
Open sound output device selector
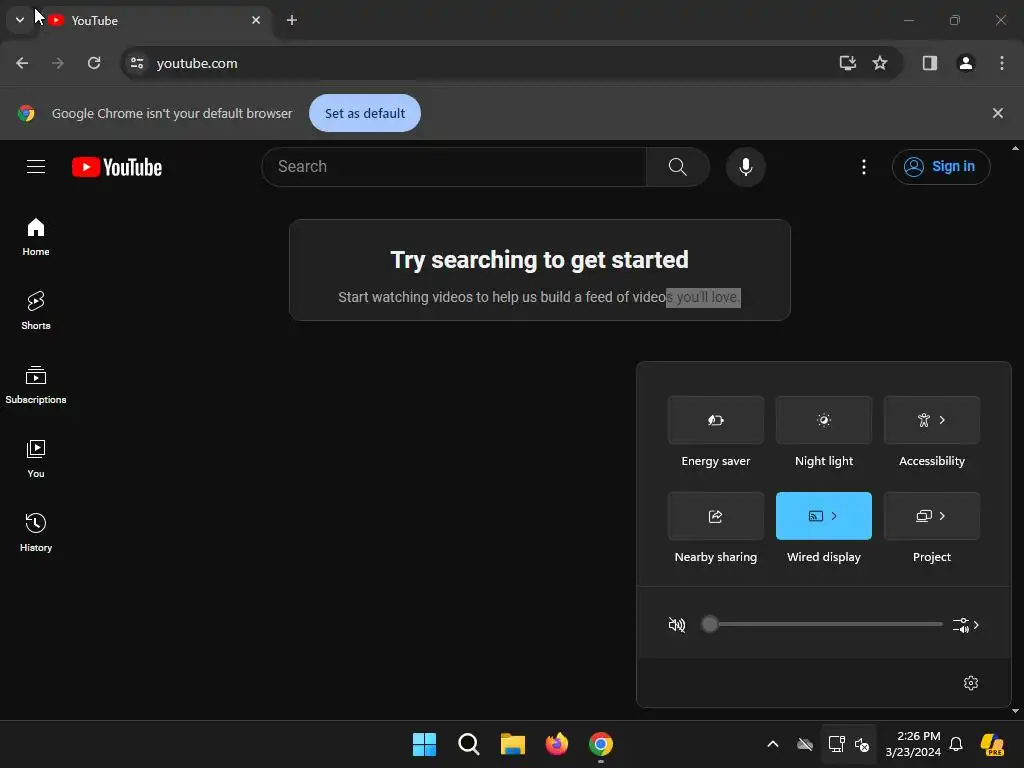[966, 625]
